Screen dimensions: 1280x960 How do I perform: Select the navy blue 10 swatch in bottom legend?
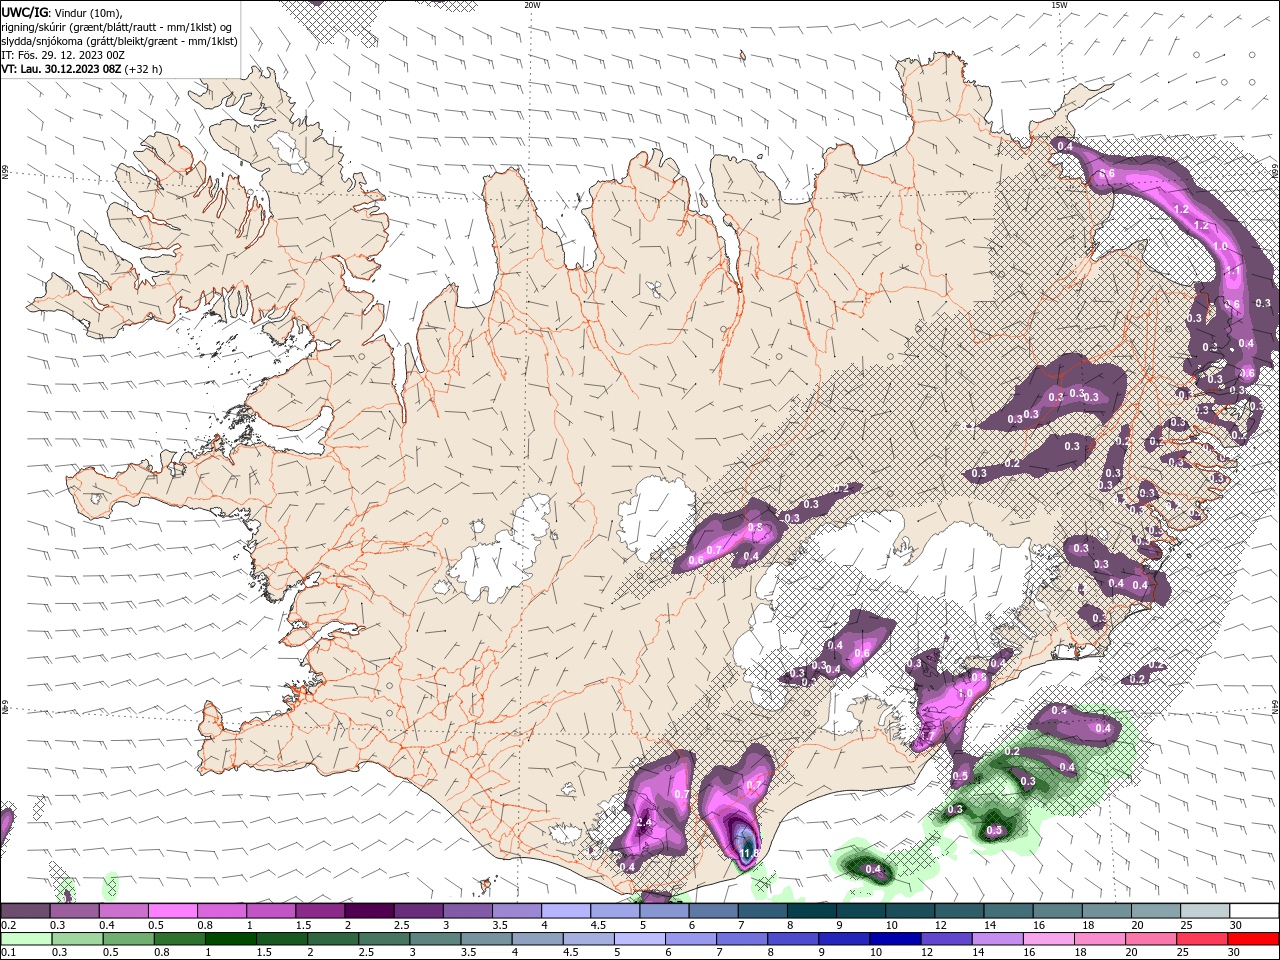tap(895, 939)
